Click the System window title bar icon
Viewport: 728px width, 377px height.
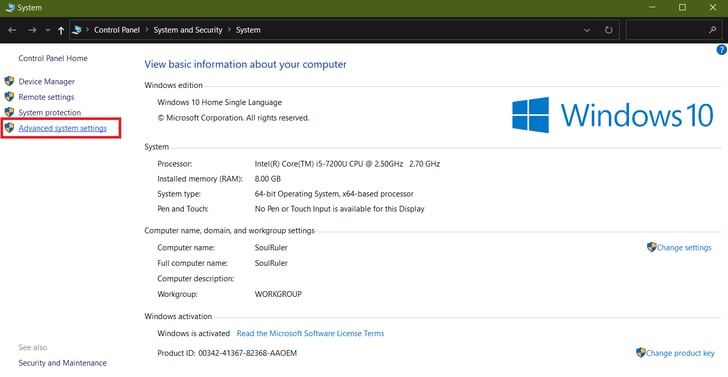tap(9, 8)
